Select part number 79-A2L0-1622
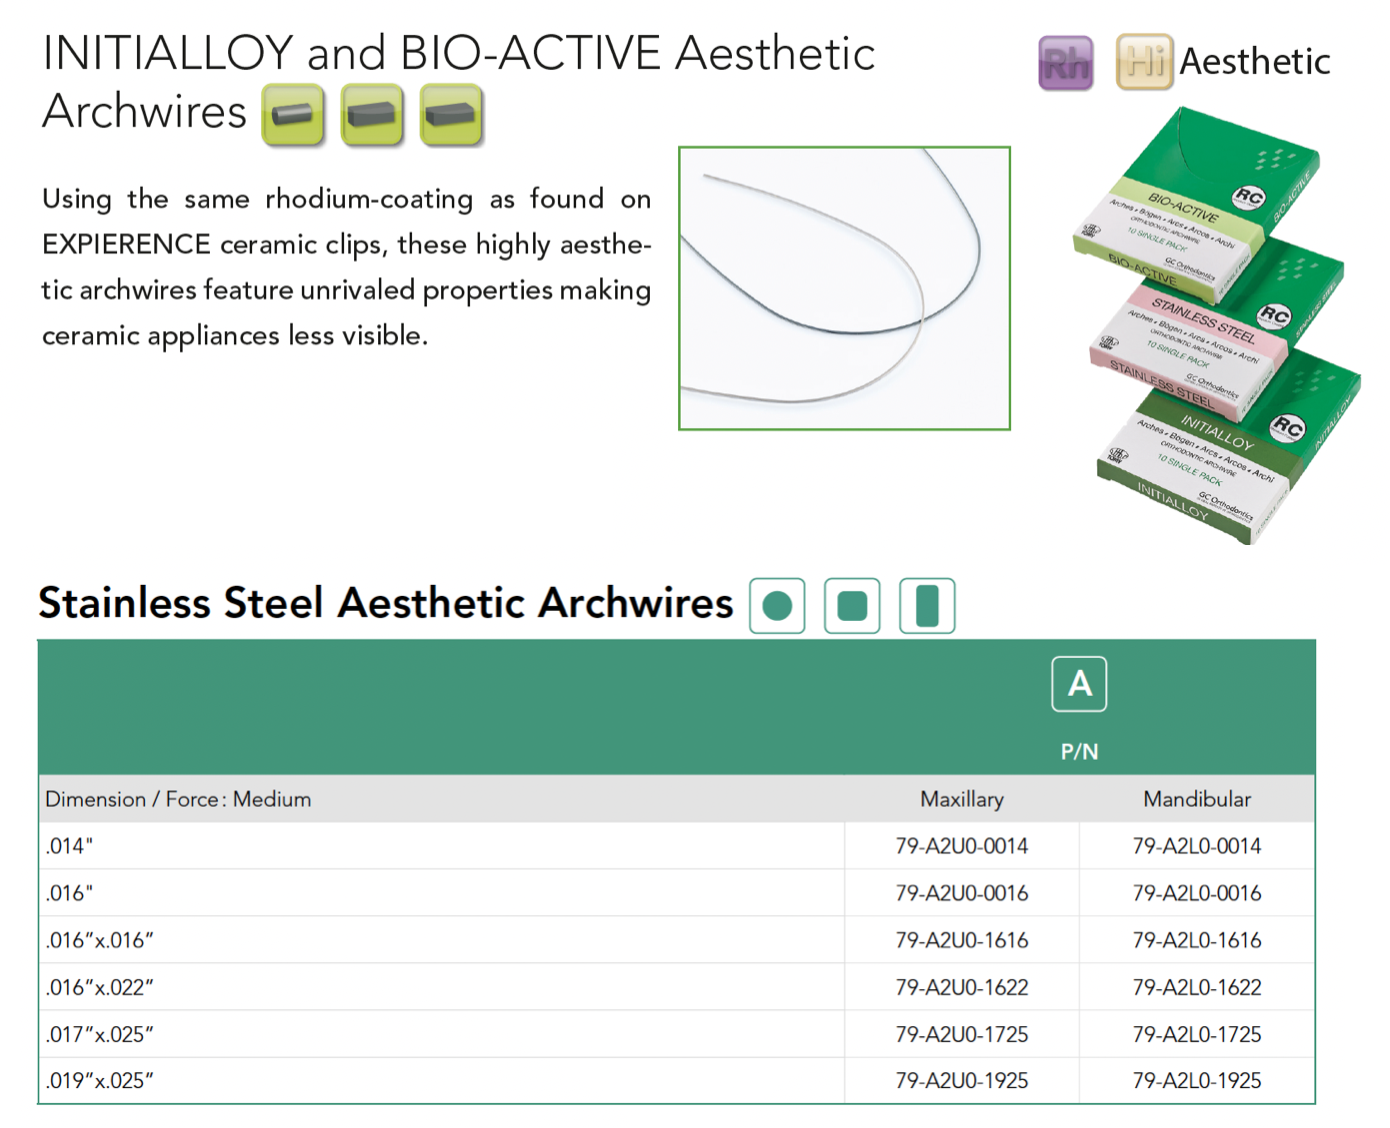 click(1196, 987)
